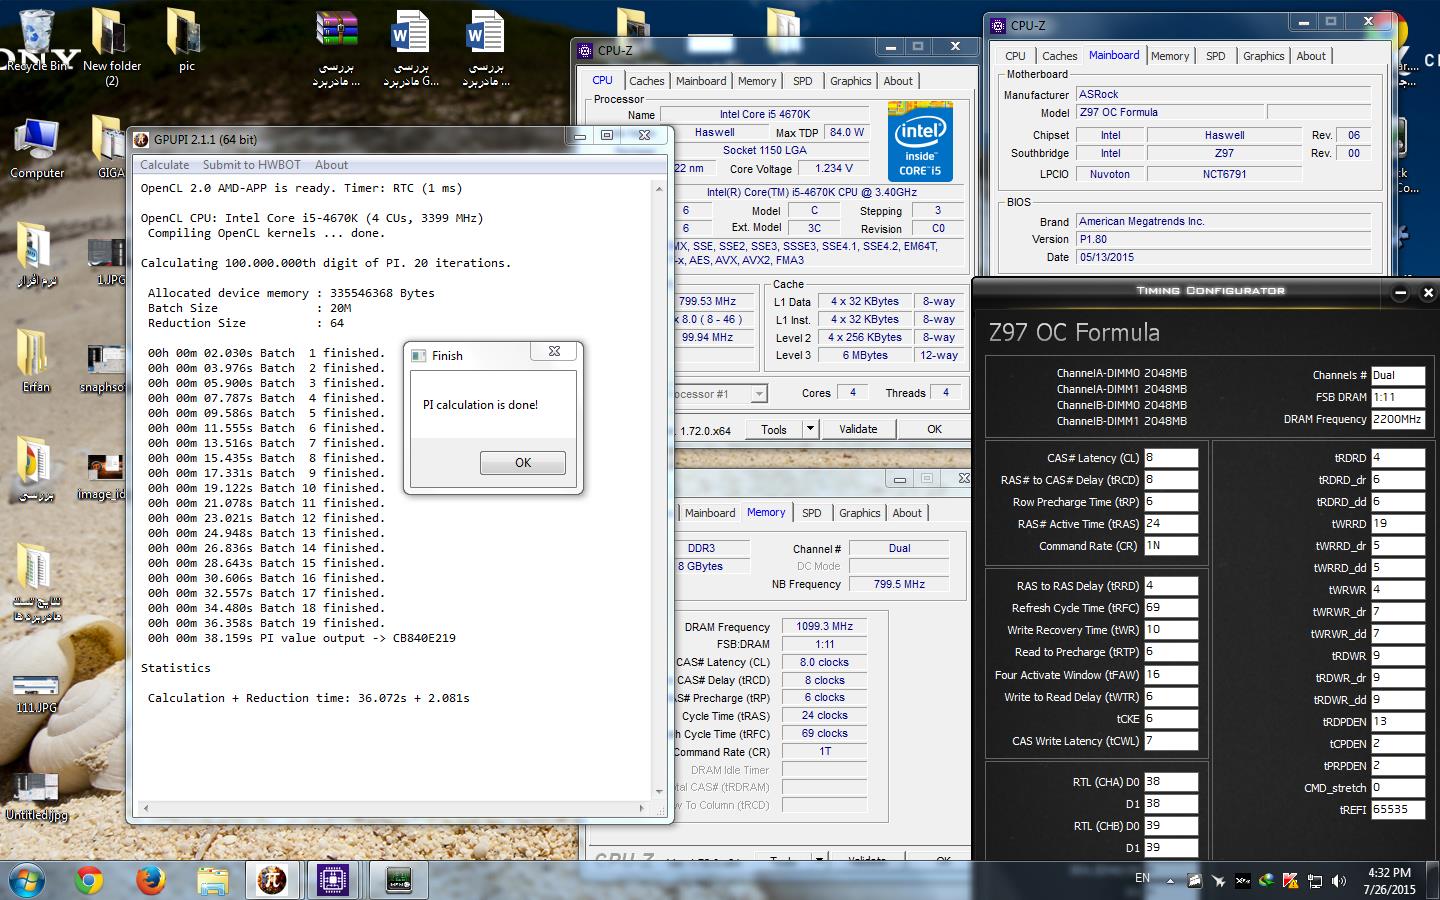1440x900 pixels.
Task: Open the Tools dropdown arrow in CPU-Z
Action: (810, 429)
